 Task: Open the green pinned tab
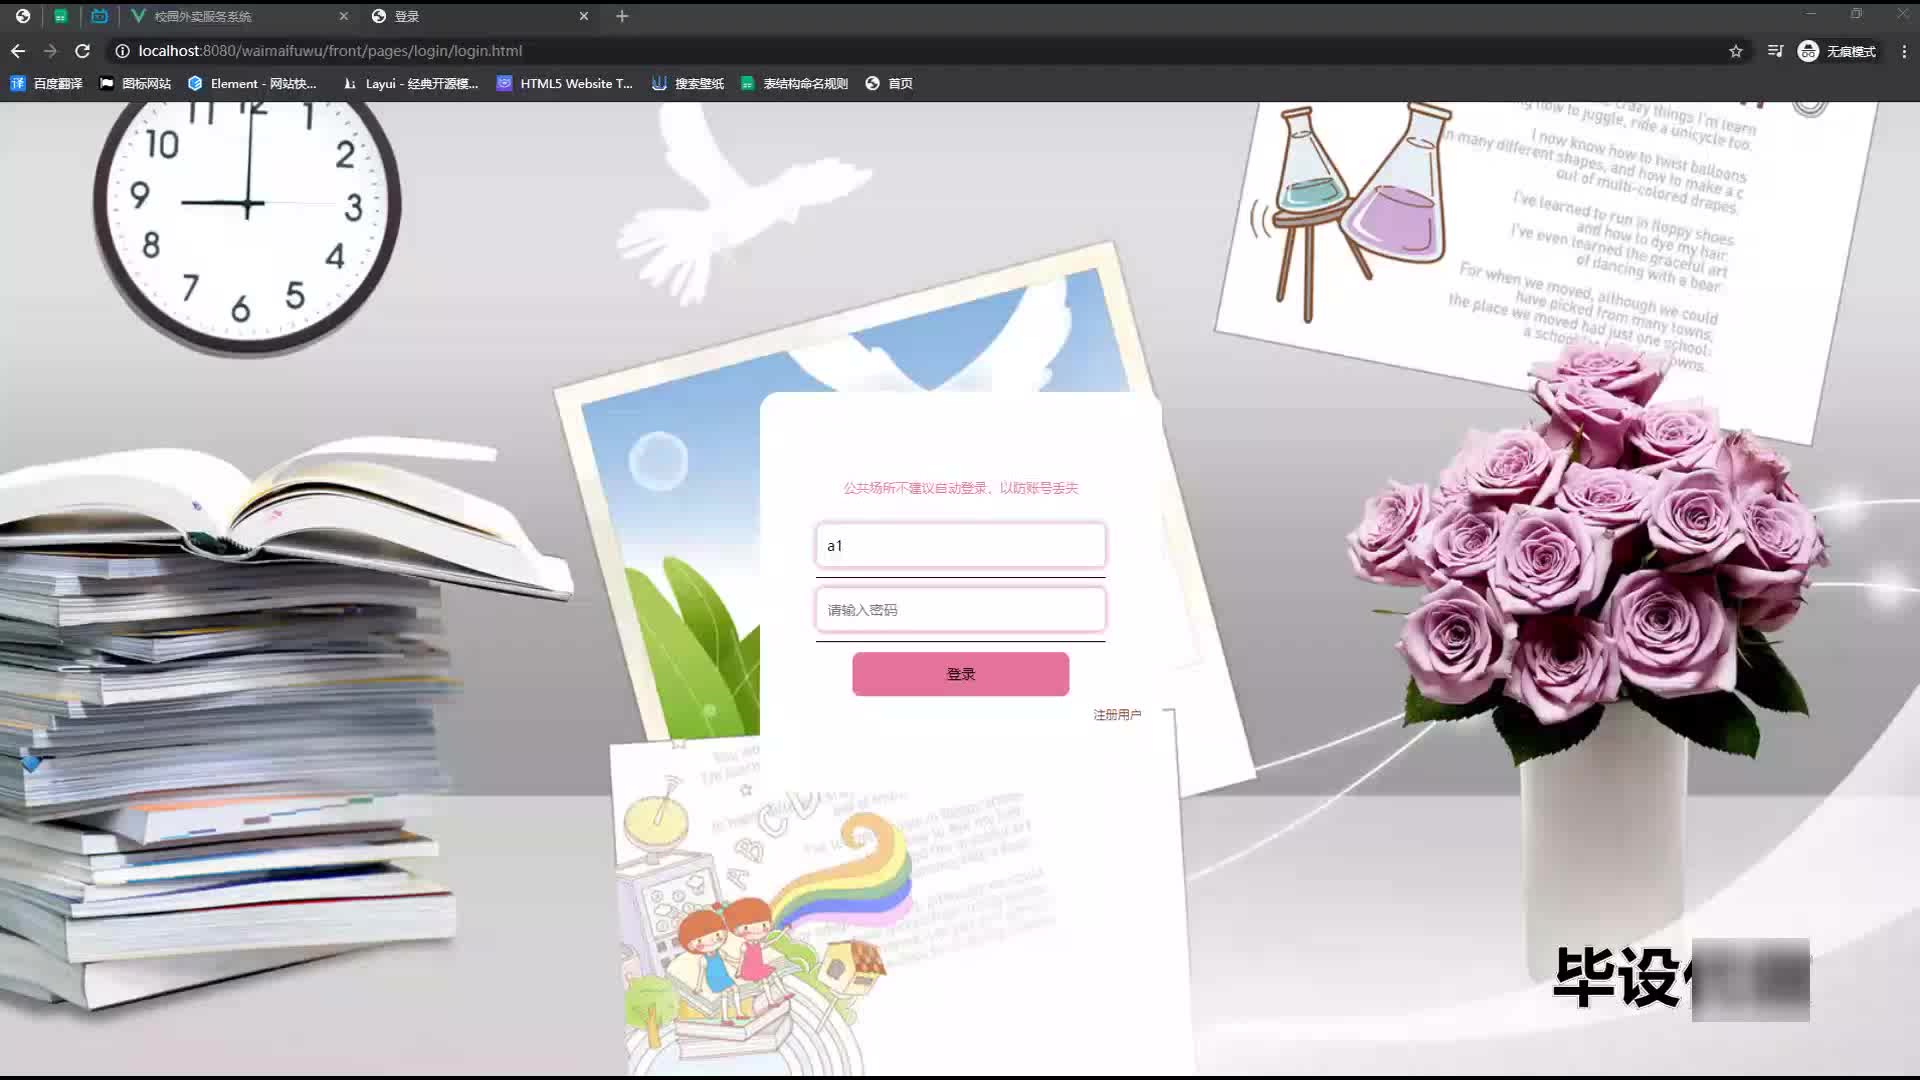pos(61,16)
